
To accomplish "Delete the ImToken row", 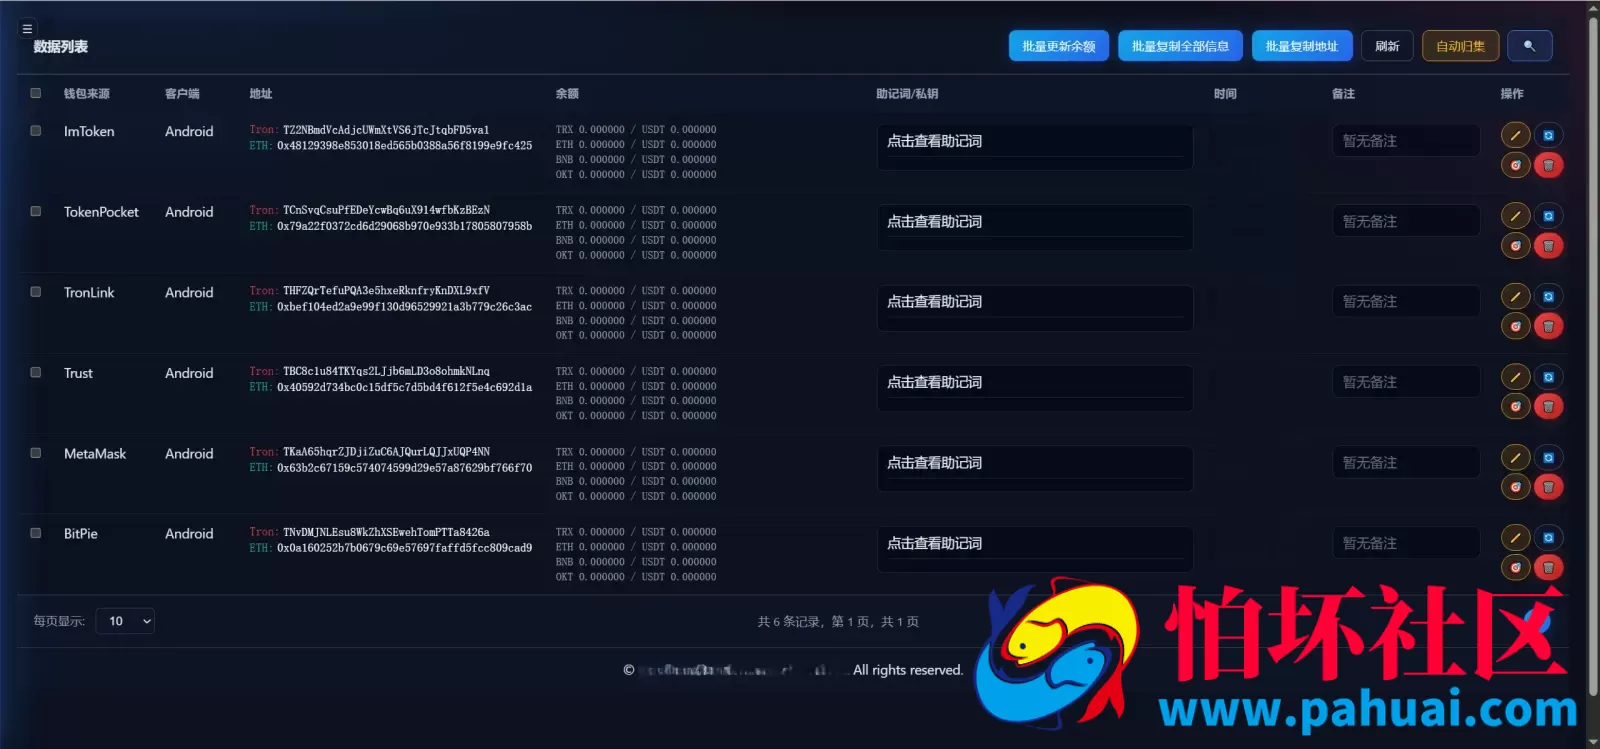I will tap(1548, 165).
